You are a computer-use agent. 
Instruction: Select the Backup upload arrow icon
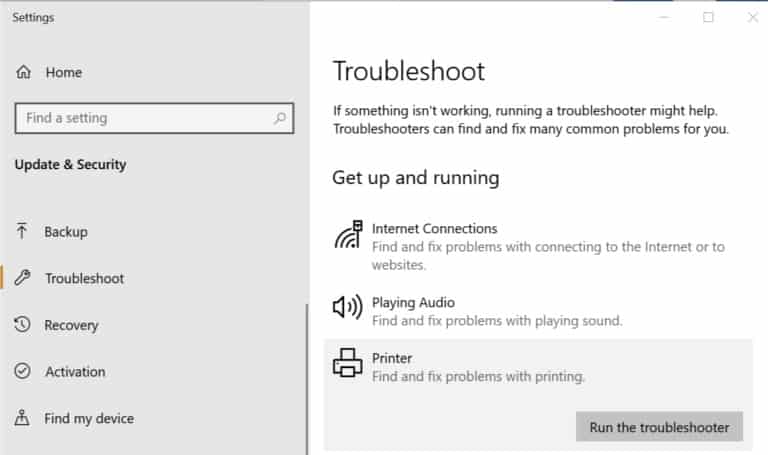click(x=22, y=231)
